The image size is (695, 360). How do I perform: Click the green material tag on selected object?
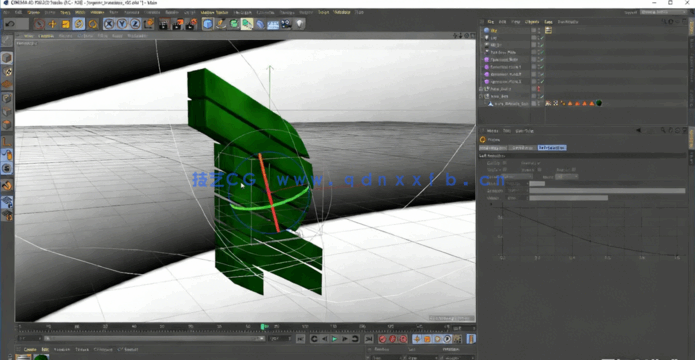(x=599, y=103)
